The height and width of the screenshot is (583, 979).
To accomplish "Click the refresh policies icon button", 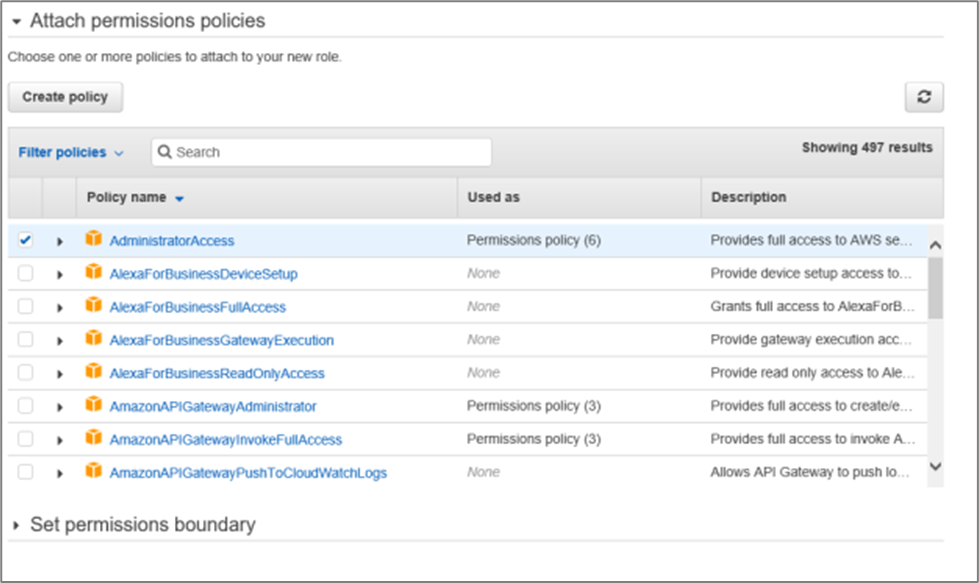I will click(924, 97).
